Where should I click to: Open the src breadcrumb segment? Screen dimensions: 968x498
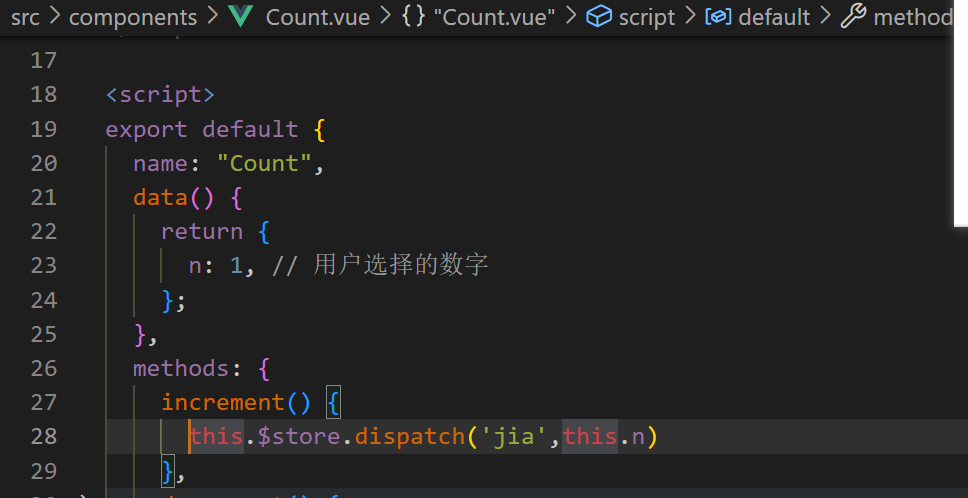tap(25, 17)
